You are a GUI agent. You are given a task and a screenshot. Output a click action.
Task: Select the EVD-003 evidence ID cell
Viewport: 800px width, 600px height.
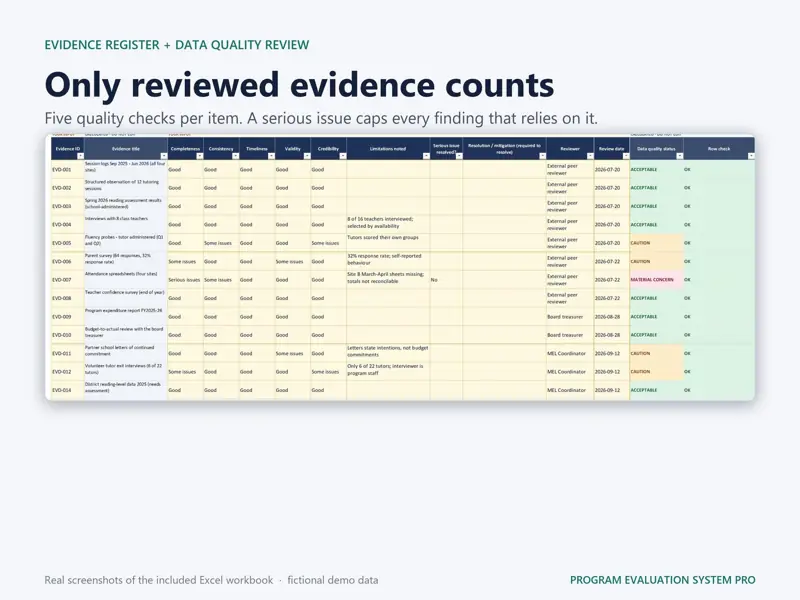(x=67, y=206)
